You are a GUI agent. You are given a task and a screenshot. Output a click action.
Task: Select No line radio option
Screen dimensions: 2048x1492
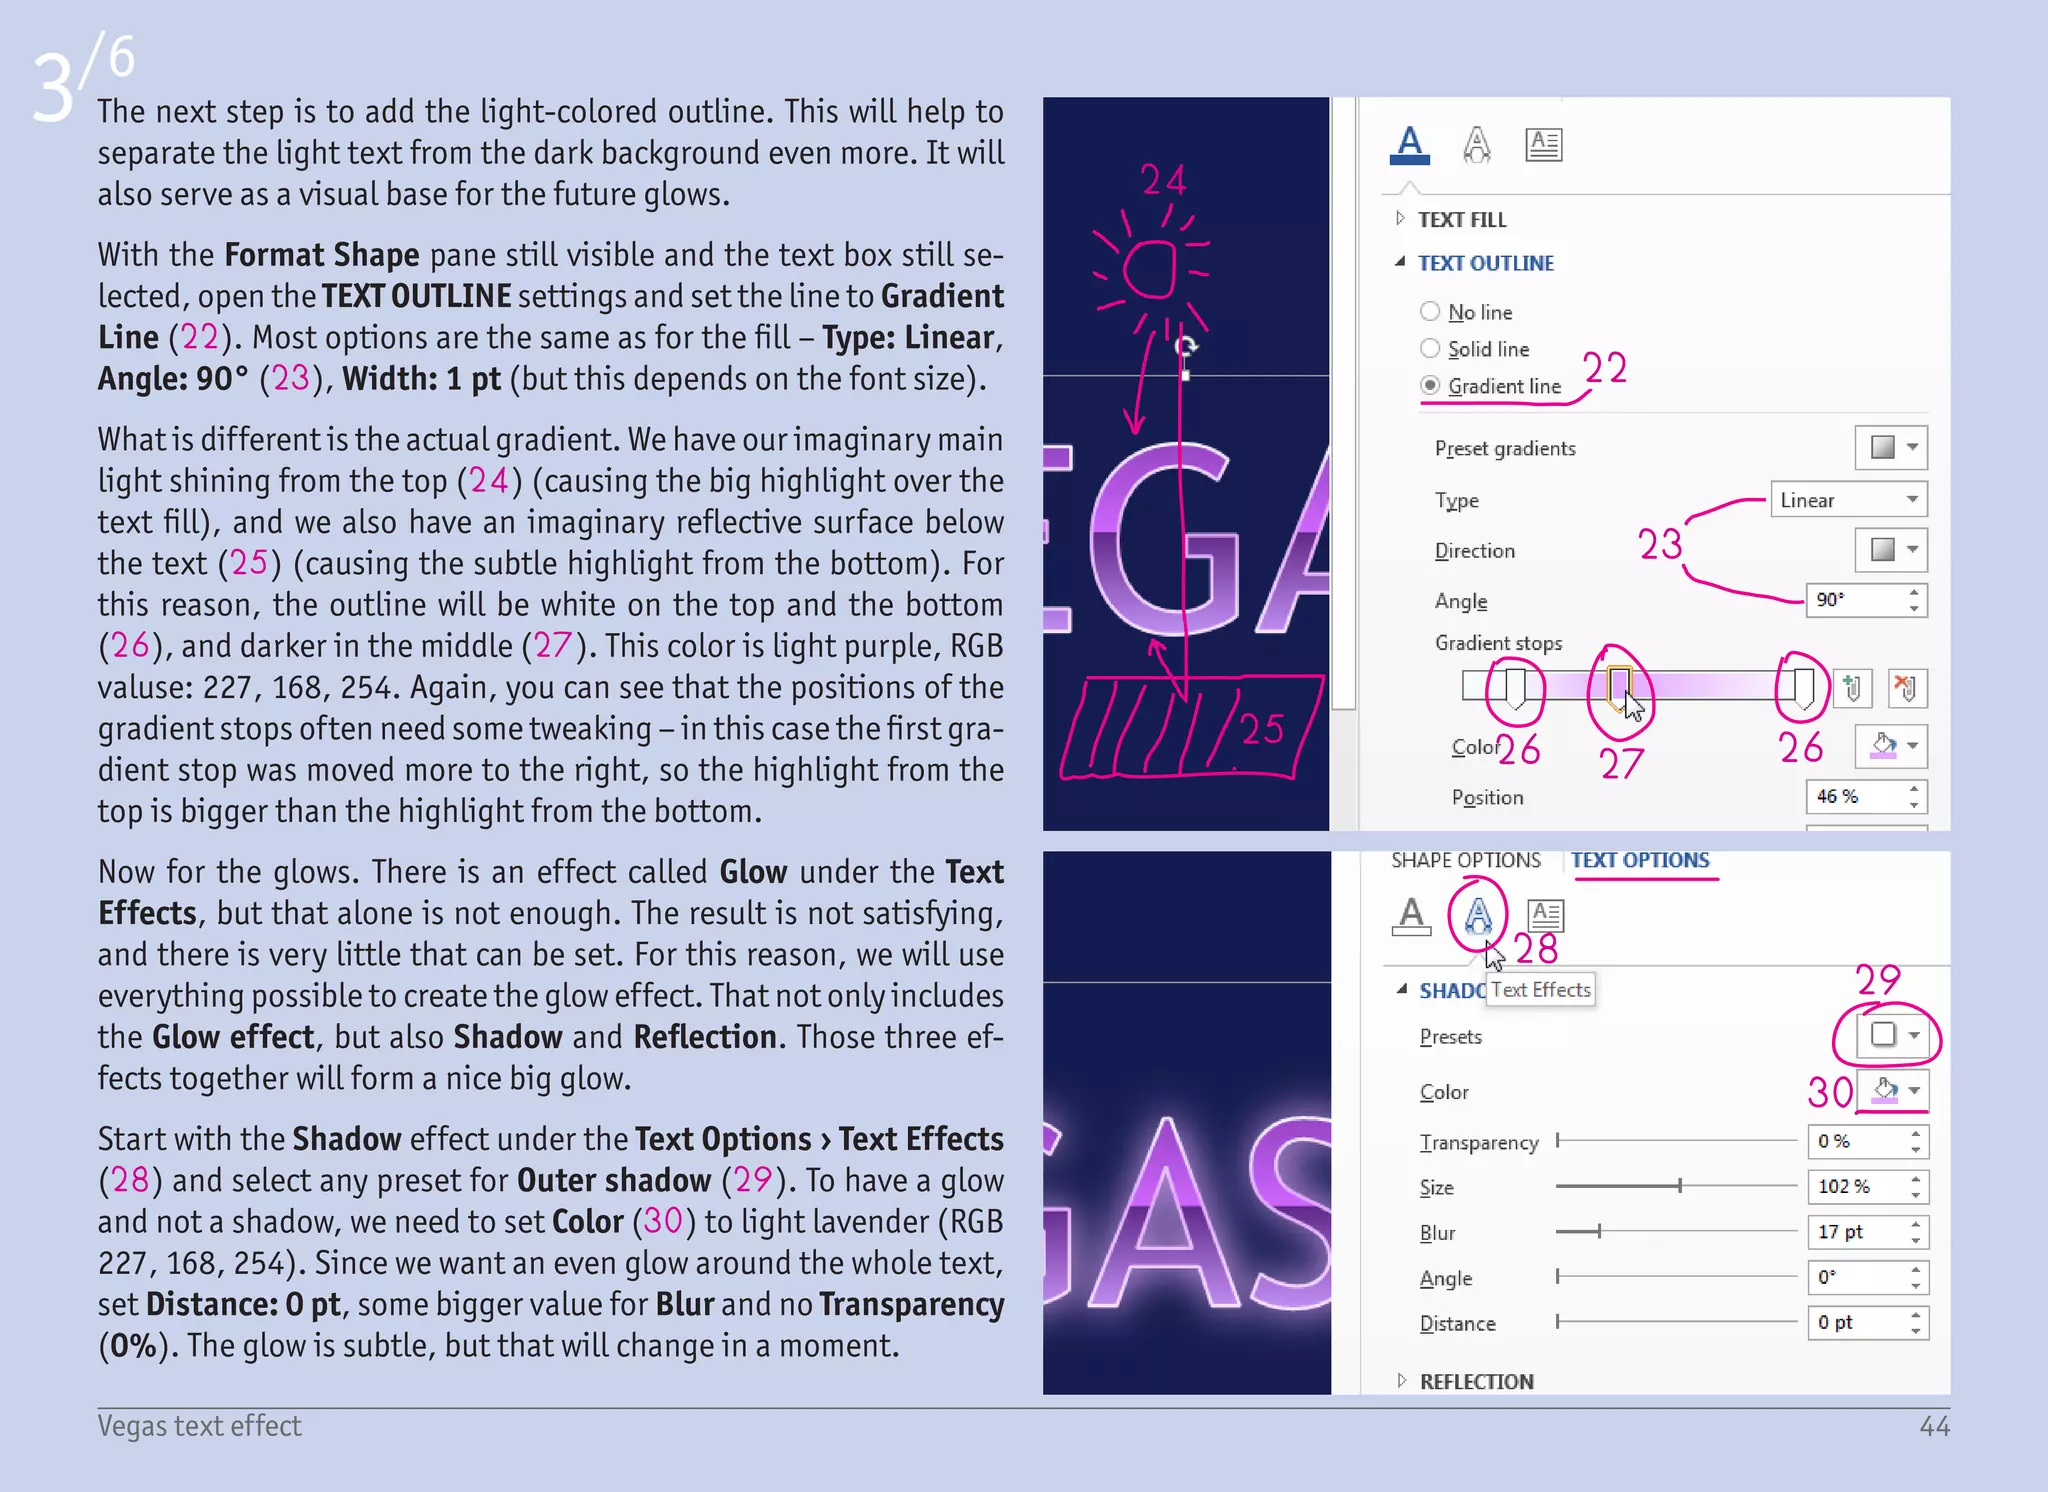1467,312
